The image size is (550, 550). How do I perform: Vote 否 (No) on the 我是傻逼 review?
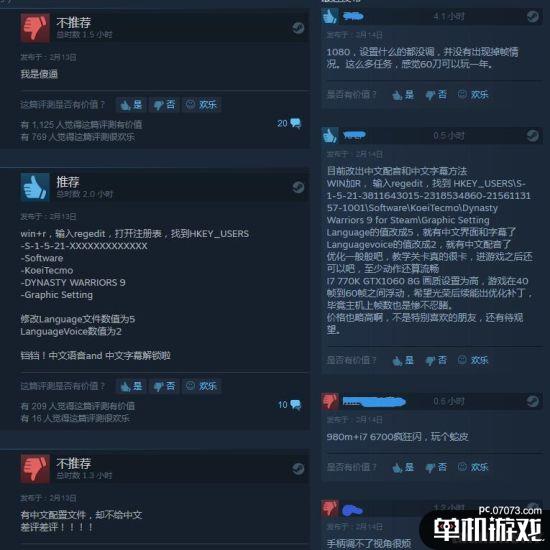pos(164,105)
